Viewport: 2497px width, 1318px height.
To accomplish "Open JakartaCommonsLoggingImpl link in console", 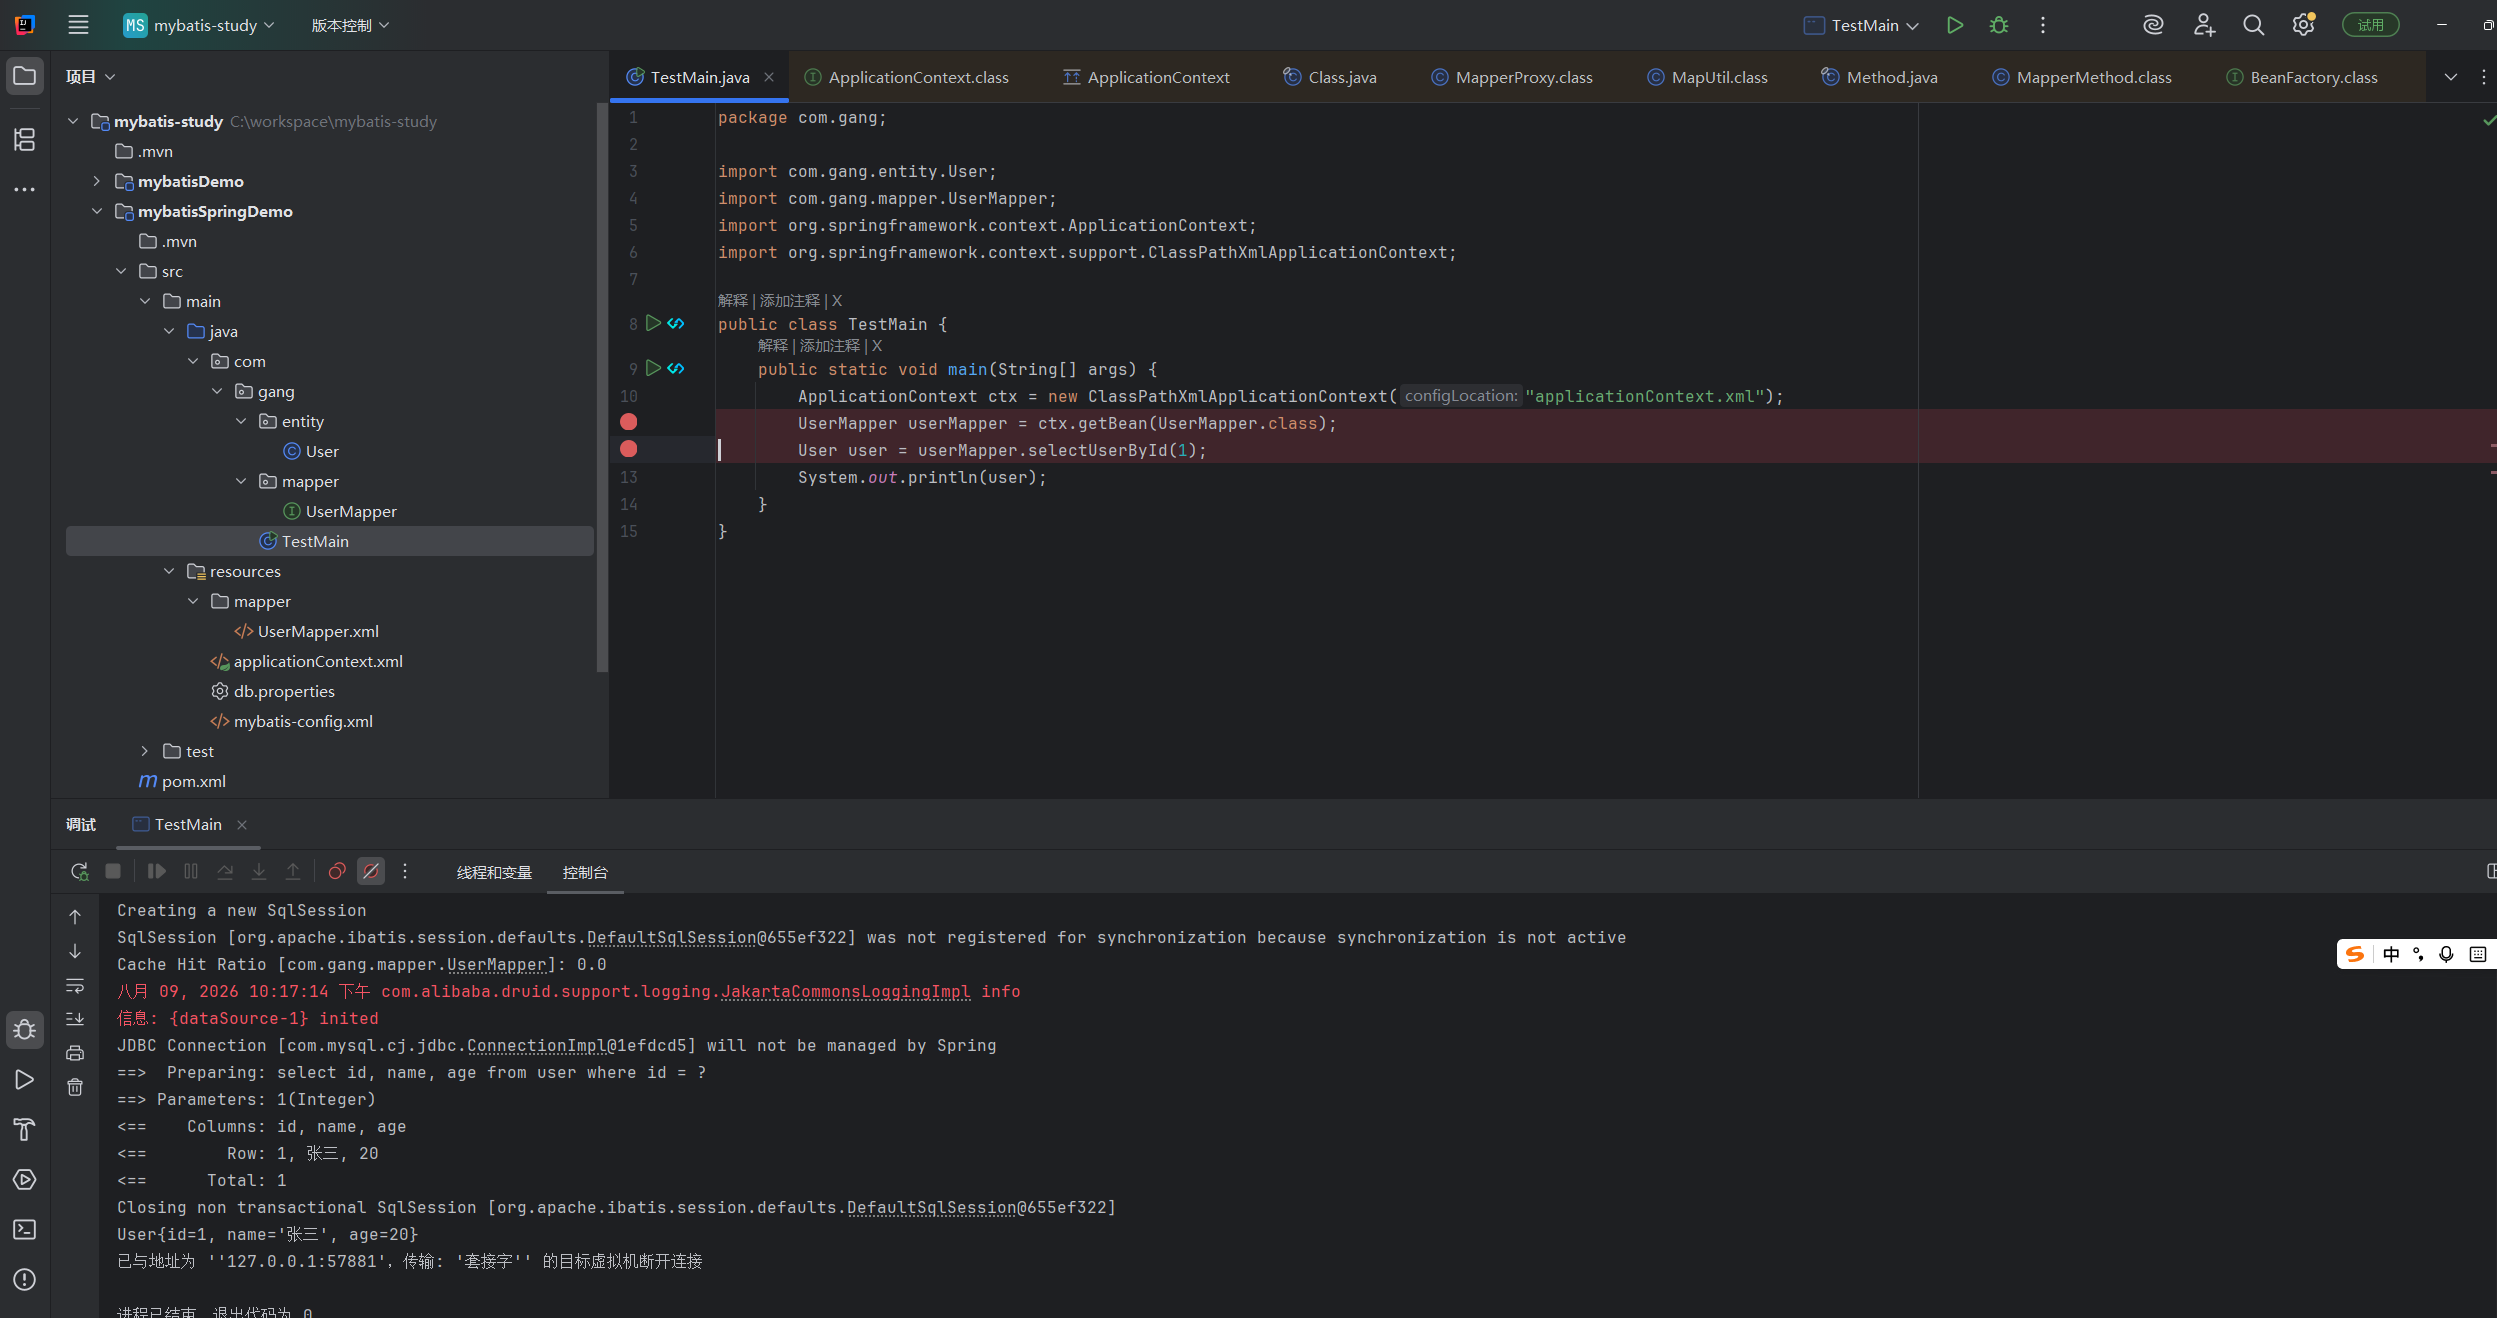I will pos(846,991).
